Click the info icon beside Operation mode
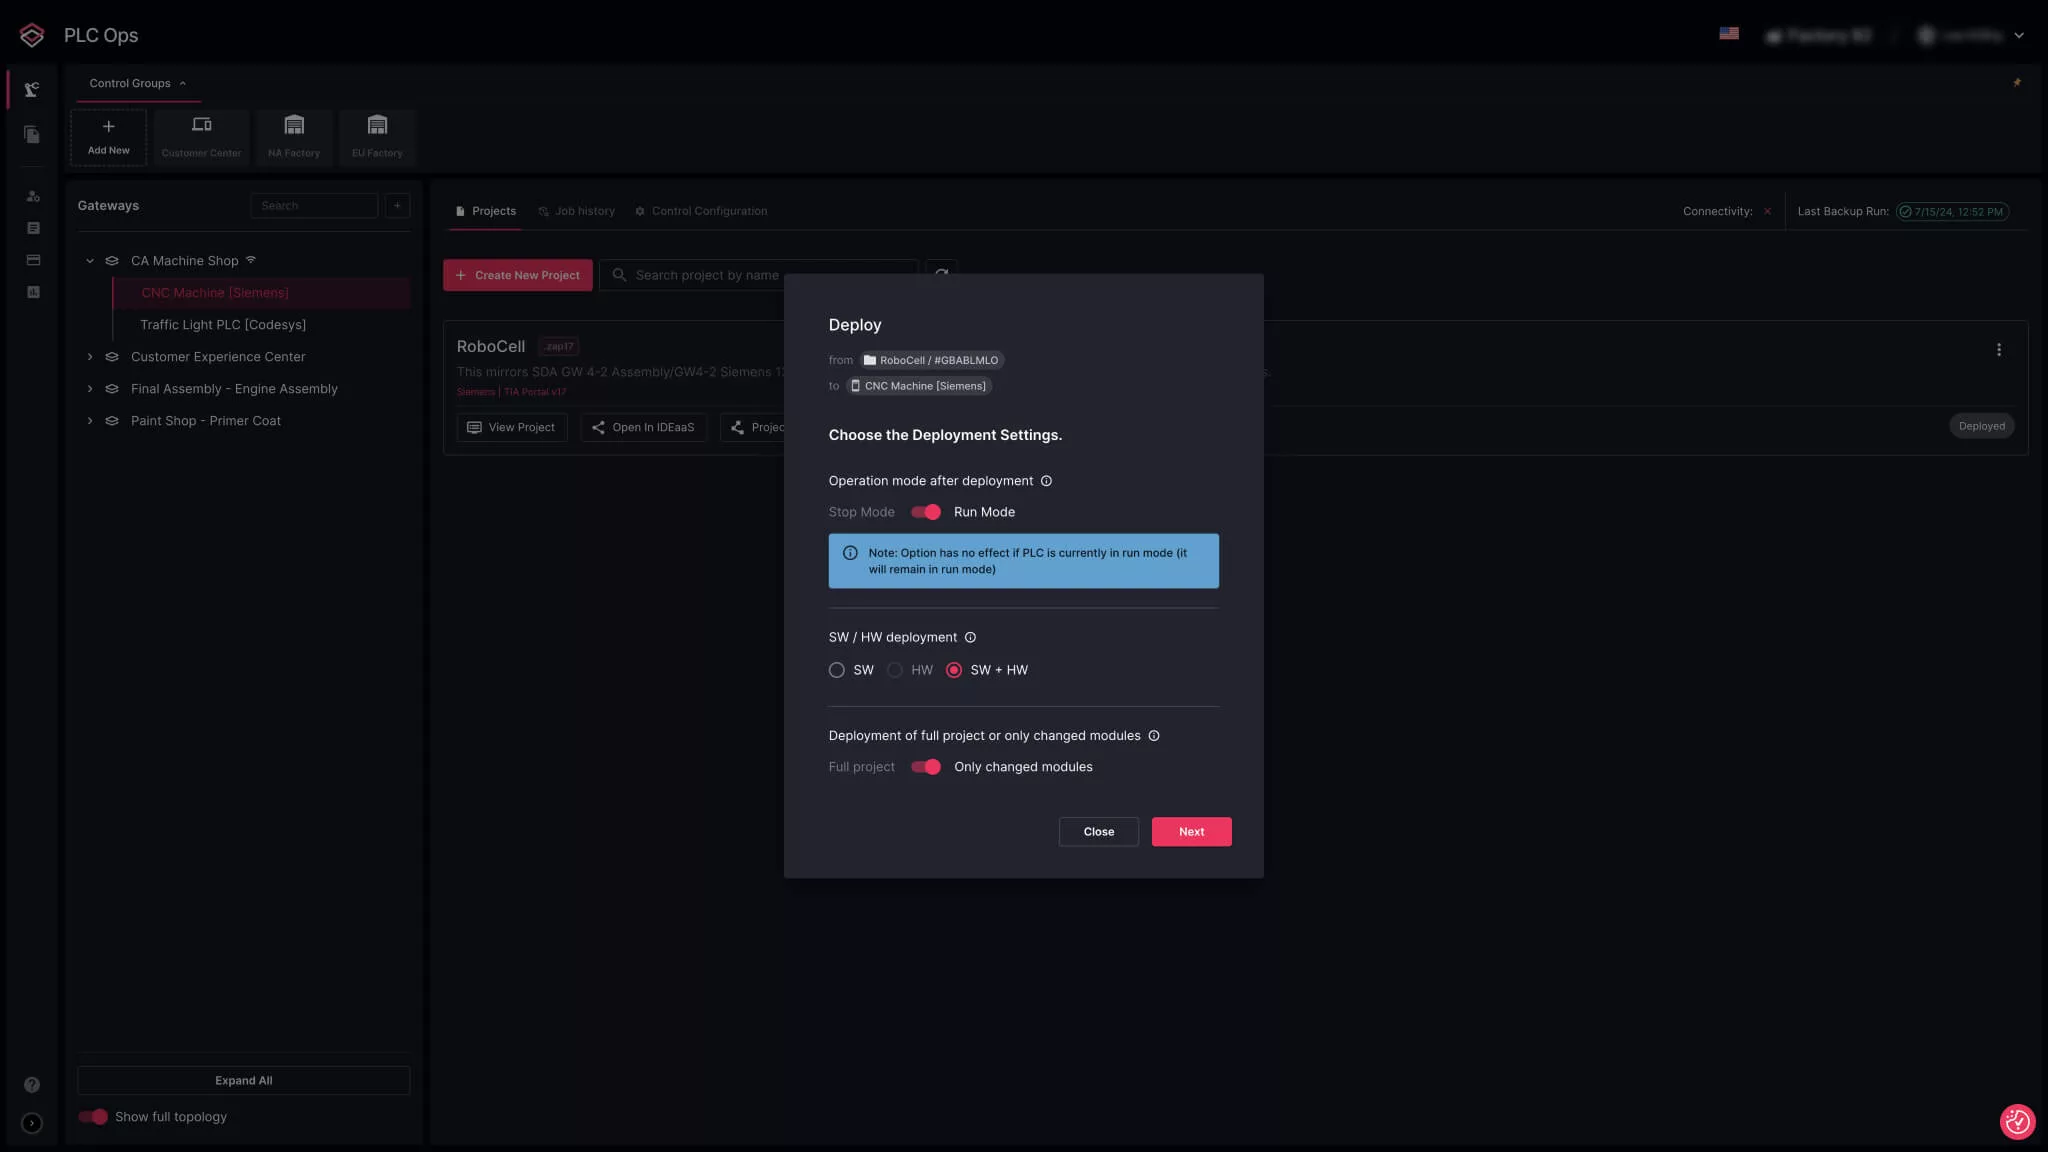The height and width of the screenshot is (1152, 2048). tap(1046, 481)
